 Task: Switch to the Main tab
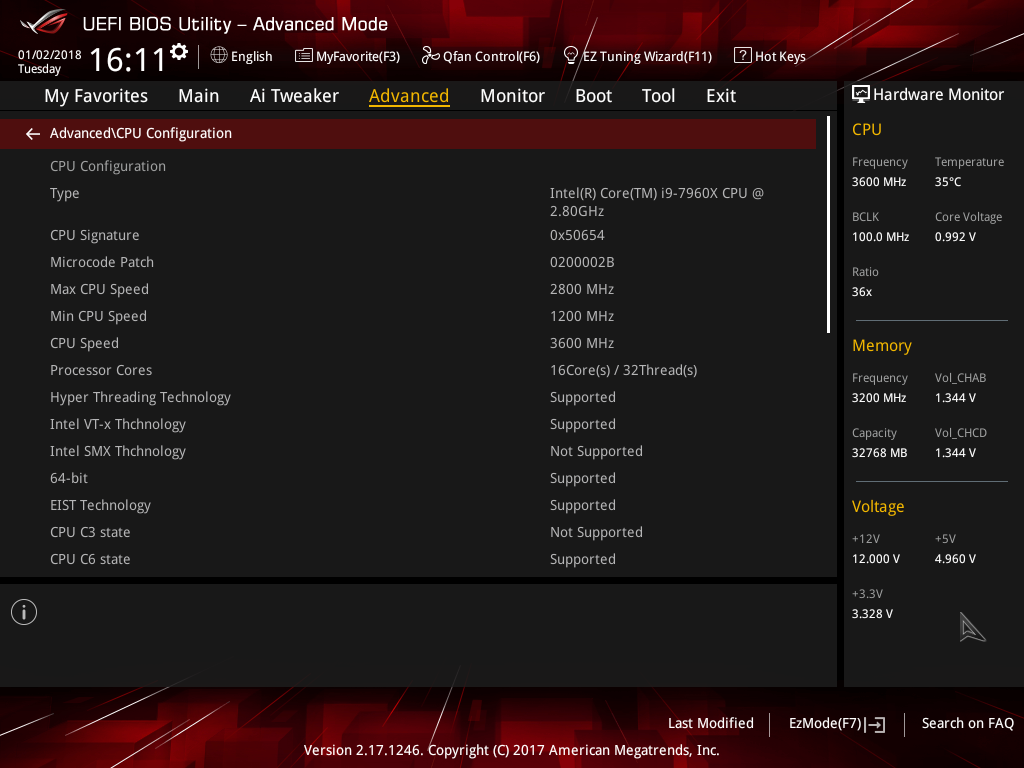(199, 96)
